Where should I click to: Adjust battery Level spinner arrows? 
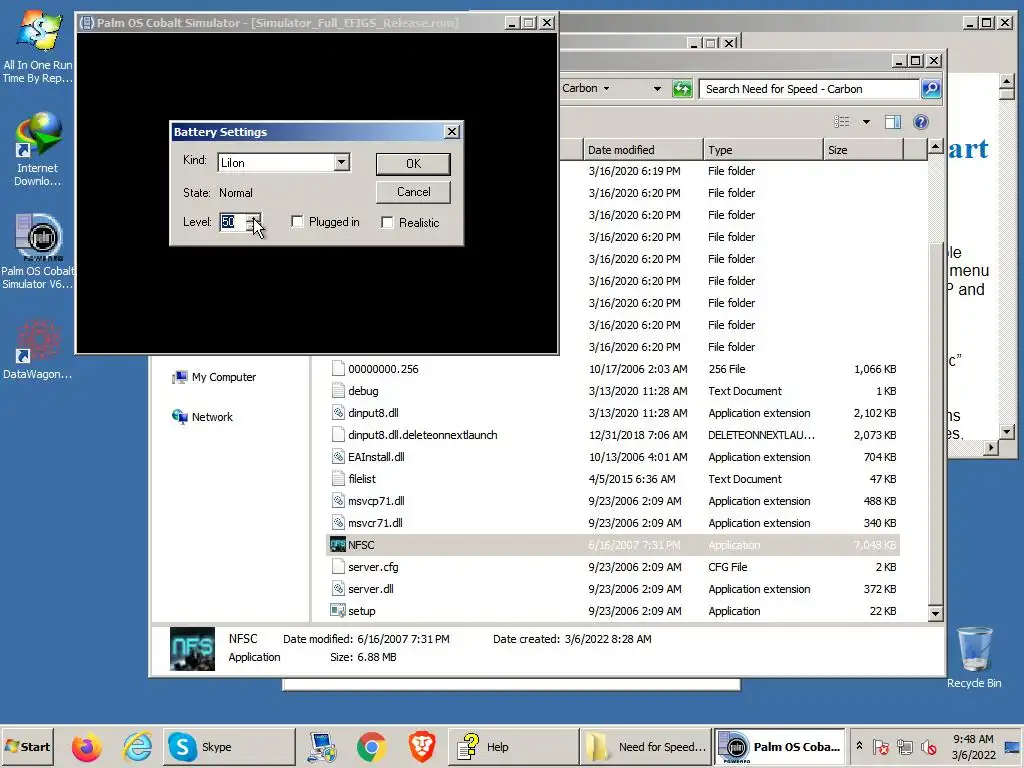[x=254, y=222]
